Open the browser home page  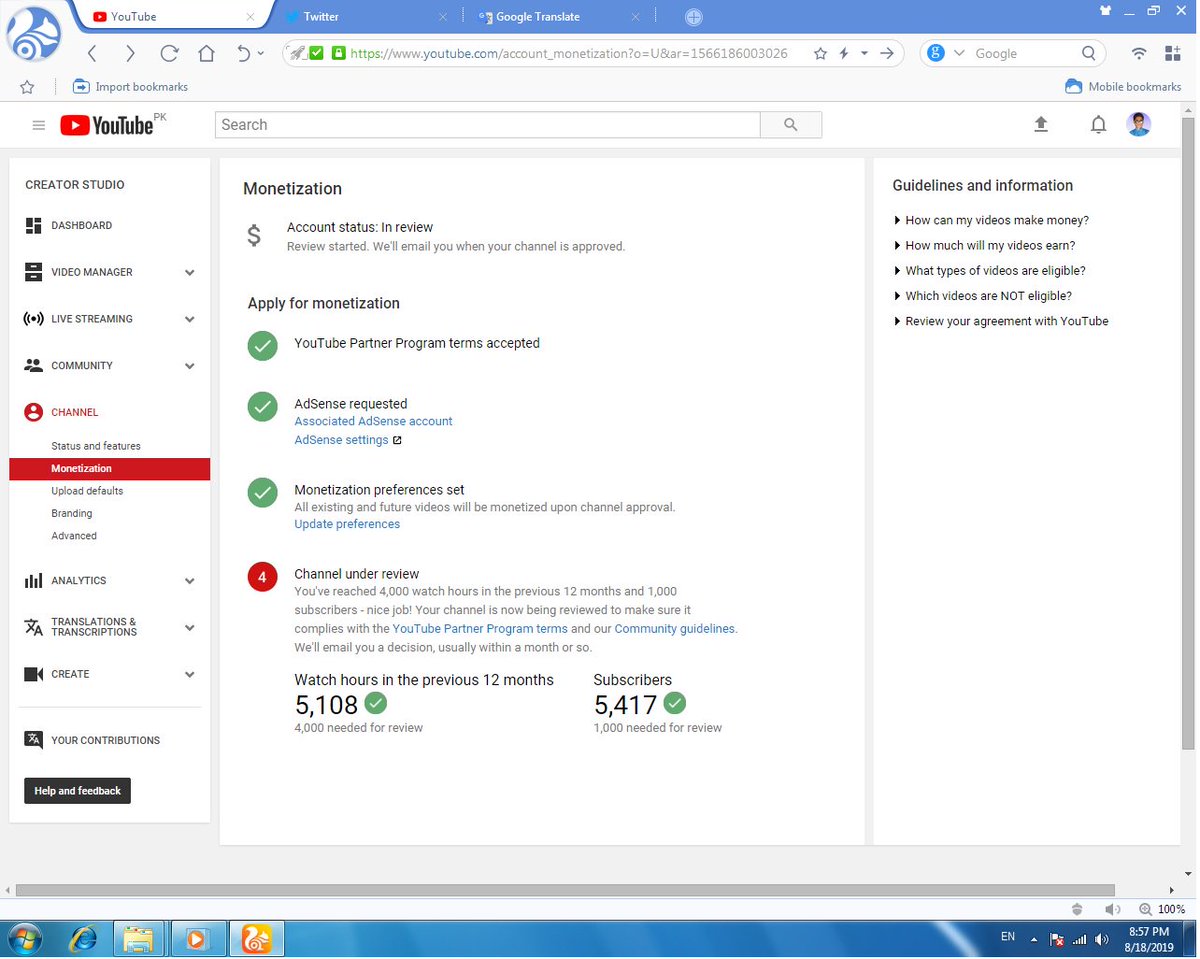[x=206, y=54]
